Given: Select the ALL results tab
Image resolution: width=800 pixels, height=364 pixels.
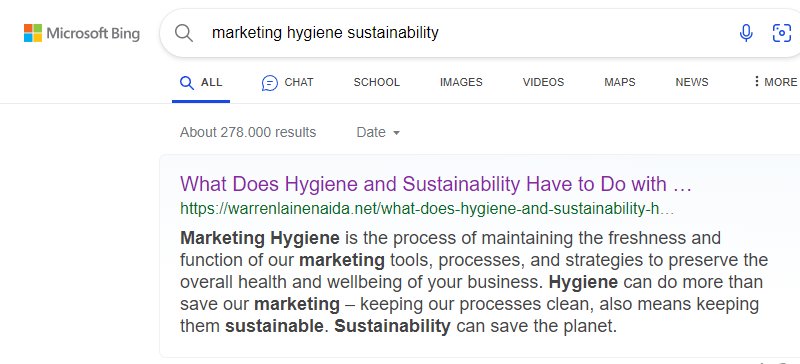Looking at the screenshot, I should 201,82.
